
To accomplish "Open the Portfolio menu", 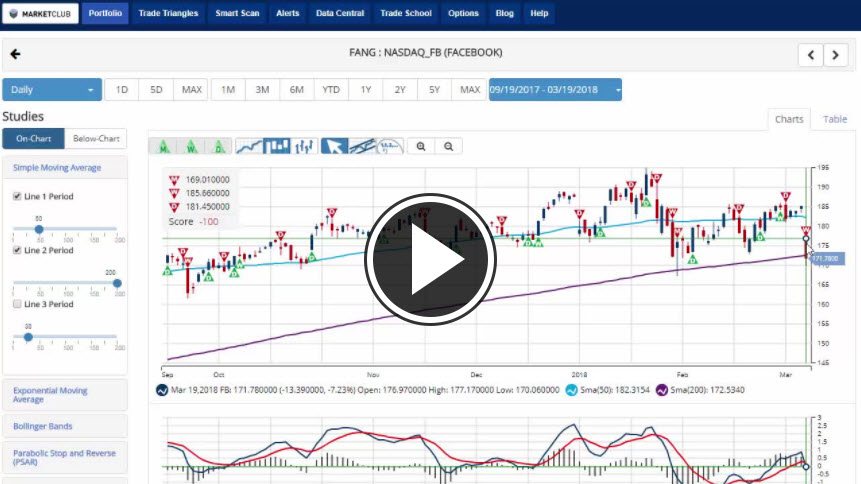I will 105,13.
